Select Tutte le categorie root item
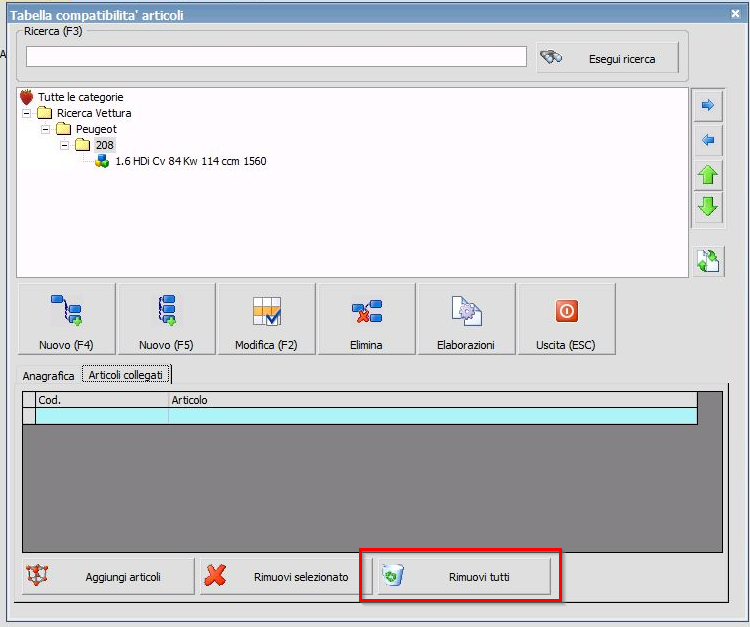 81,97
